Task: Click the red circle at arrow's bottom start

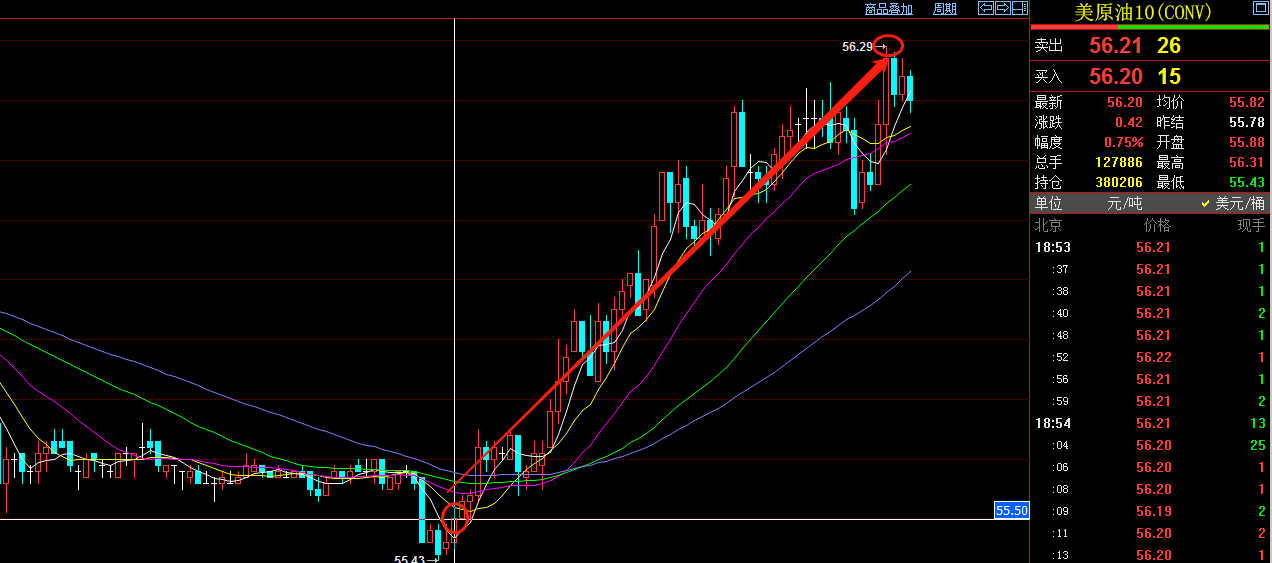Action: (x=455, y=518)
